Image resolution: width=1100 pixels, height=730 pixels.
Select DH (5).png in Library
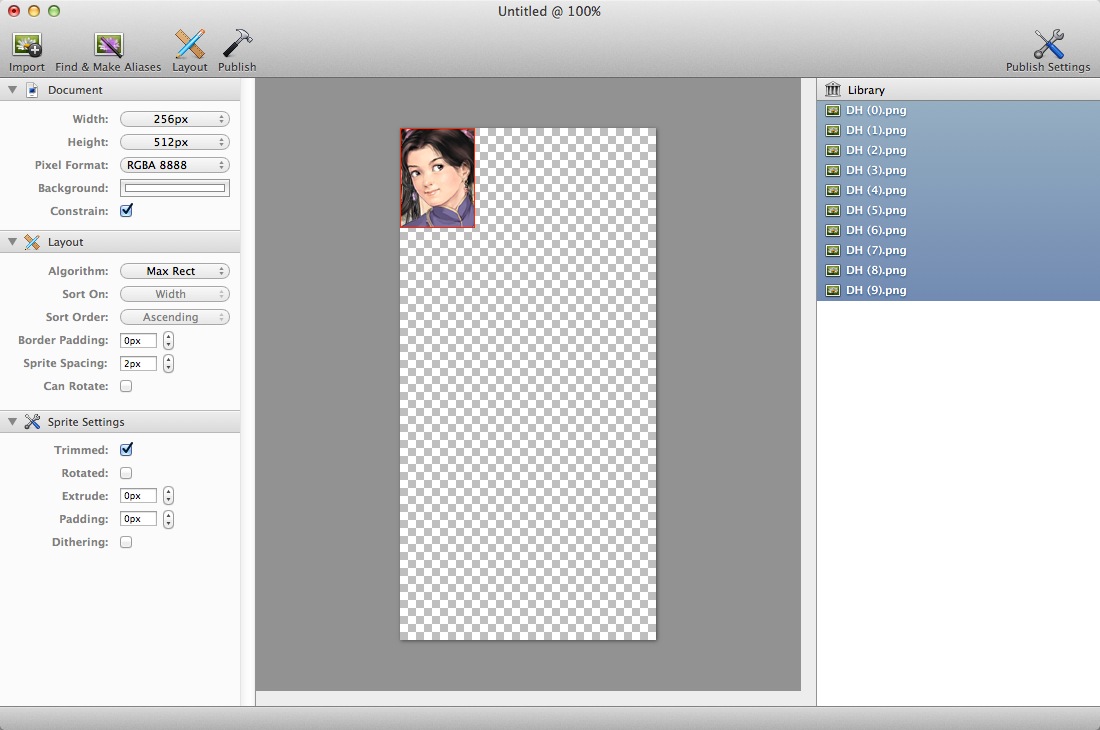(x=876, y=210)
